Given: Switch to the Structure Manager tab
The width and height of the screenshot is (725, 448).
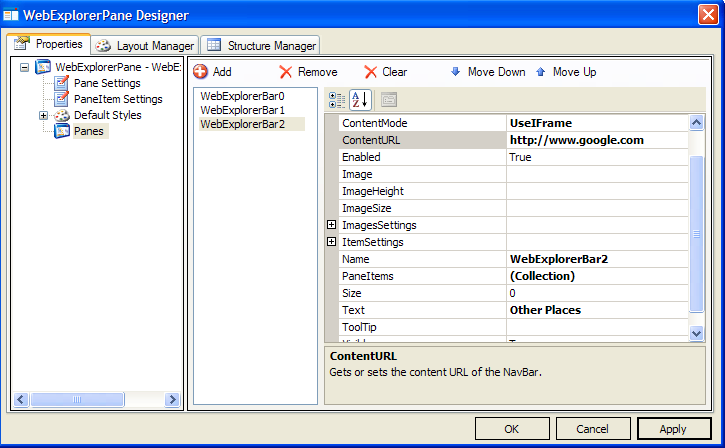Looking at the screenshot, I should 260,46.
